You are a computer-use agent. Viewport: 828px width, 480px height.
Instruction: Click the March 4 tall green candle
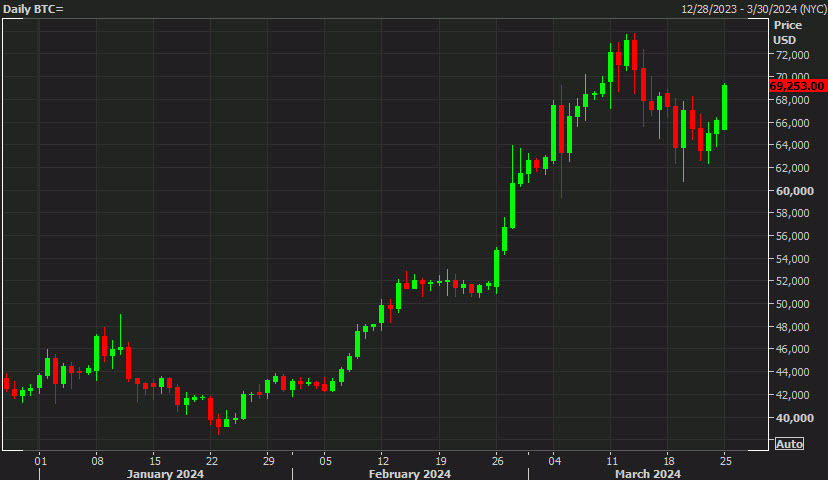click(x=553, y=133)
